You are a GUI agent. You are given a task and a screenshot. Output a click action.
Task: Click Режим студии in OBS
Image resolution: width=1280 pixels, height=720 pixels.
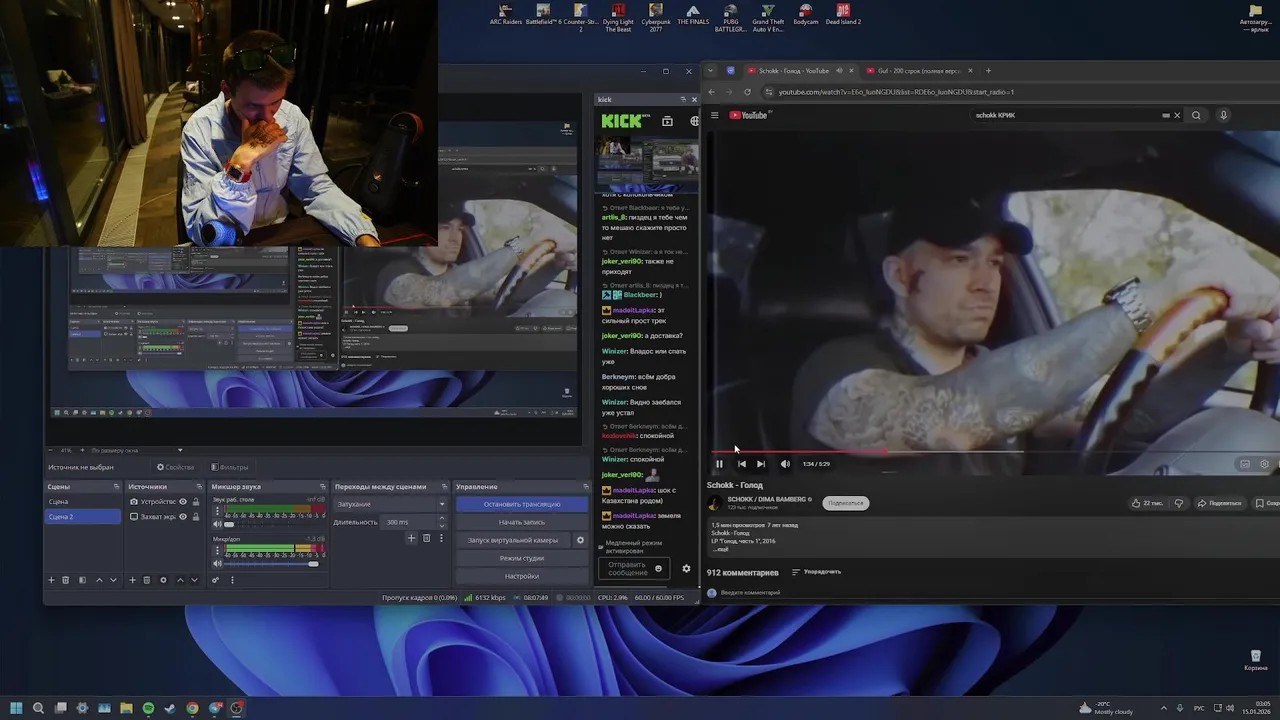pyautogui.click(x=521, y=558)
